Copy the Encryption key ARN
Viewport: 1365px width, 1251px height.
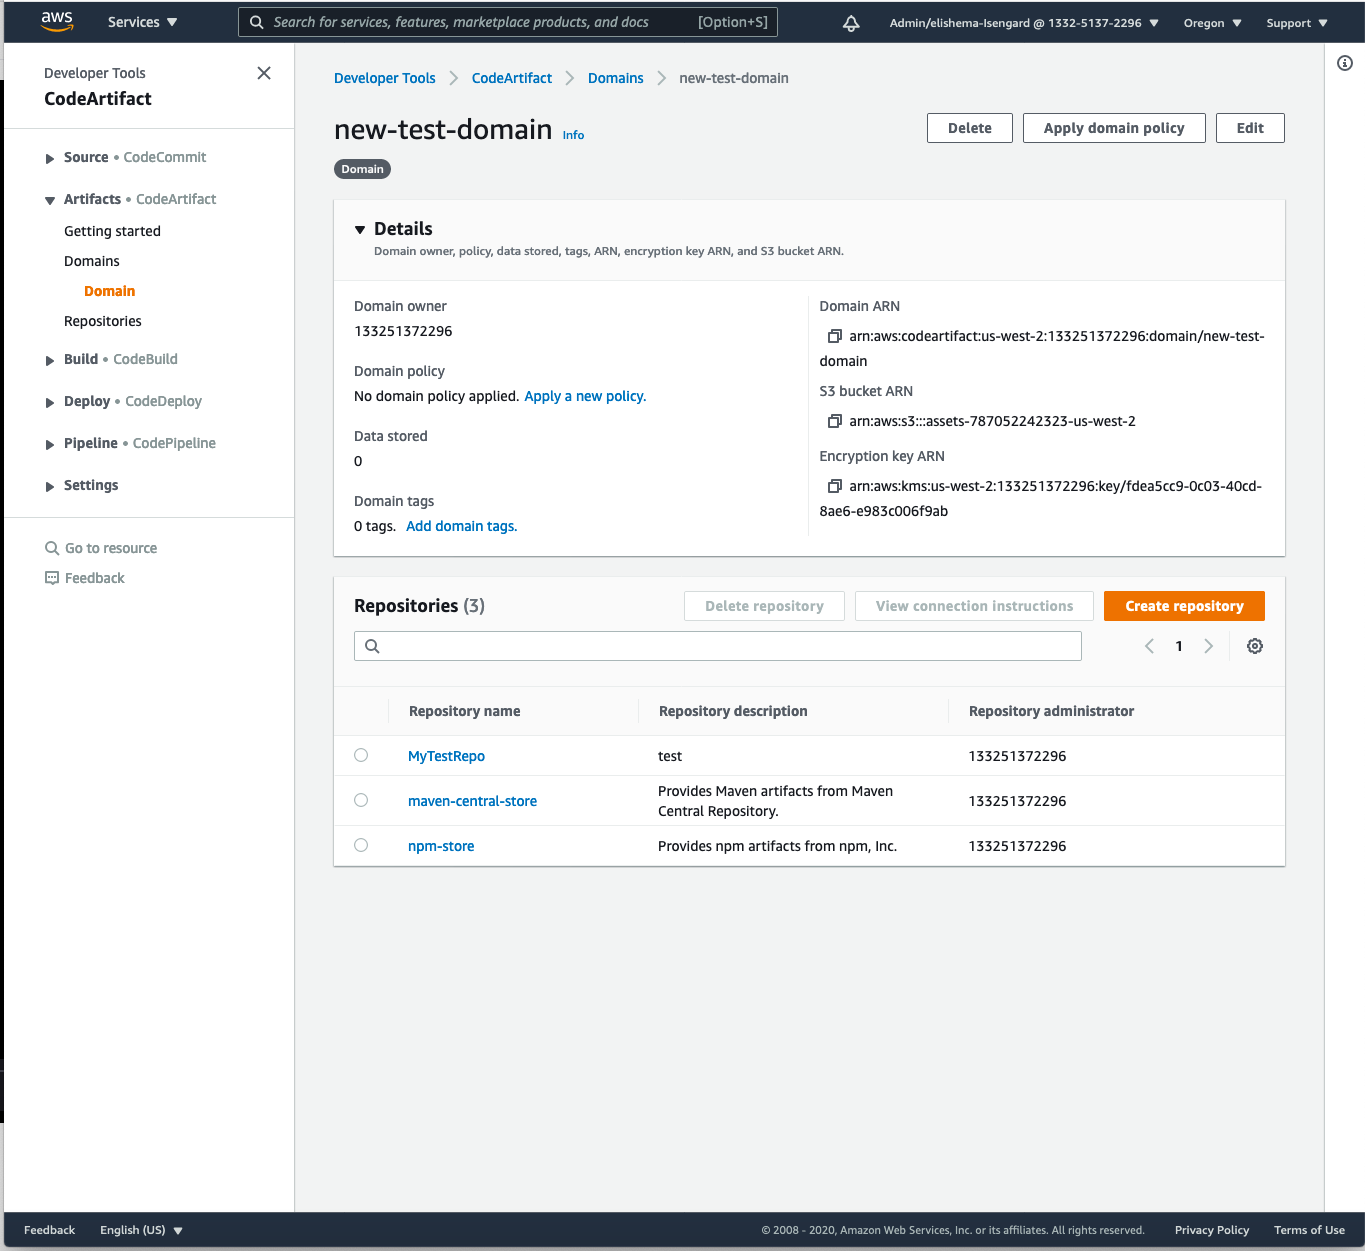(x=834, y=486)
